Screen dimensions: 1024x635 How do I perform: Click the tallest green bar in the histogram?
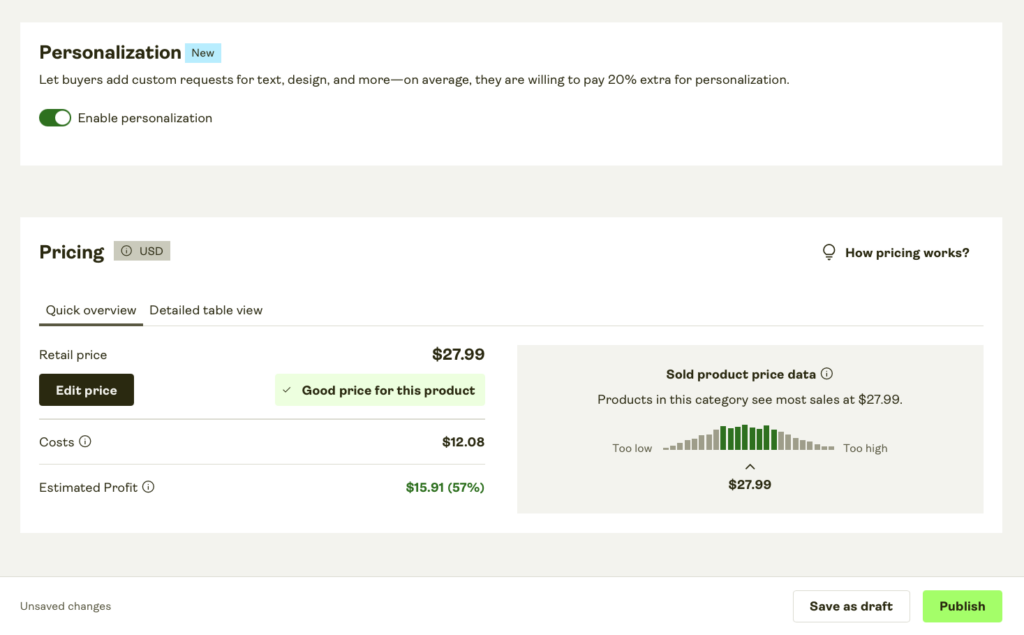click(x=743, y=437)
